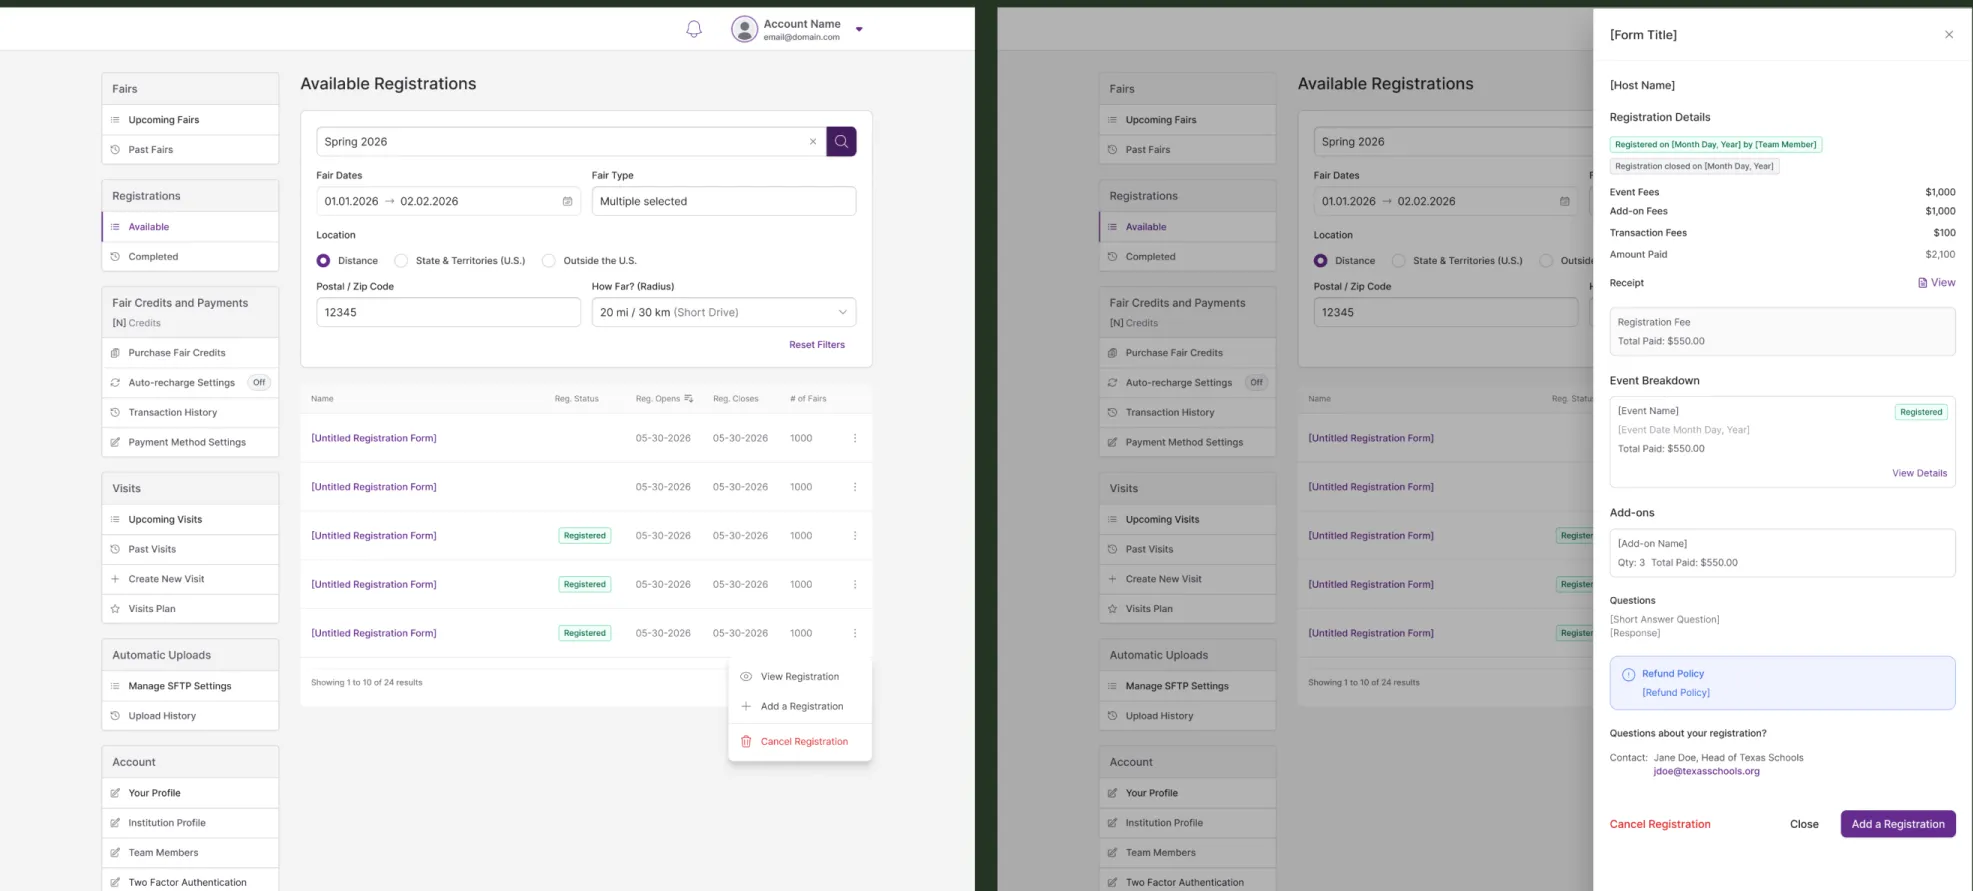Open Your Profile edit icon on undimmed page
1973x891 pixels.
tap(115, 793)
